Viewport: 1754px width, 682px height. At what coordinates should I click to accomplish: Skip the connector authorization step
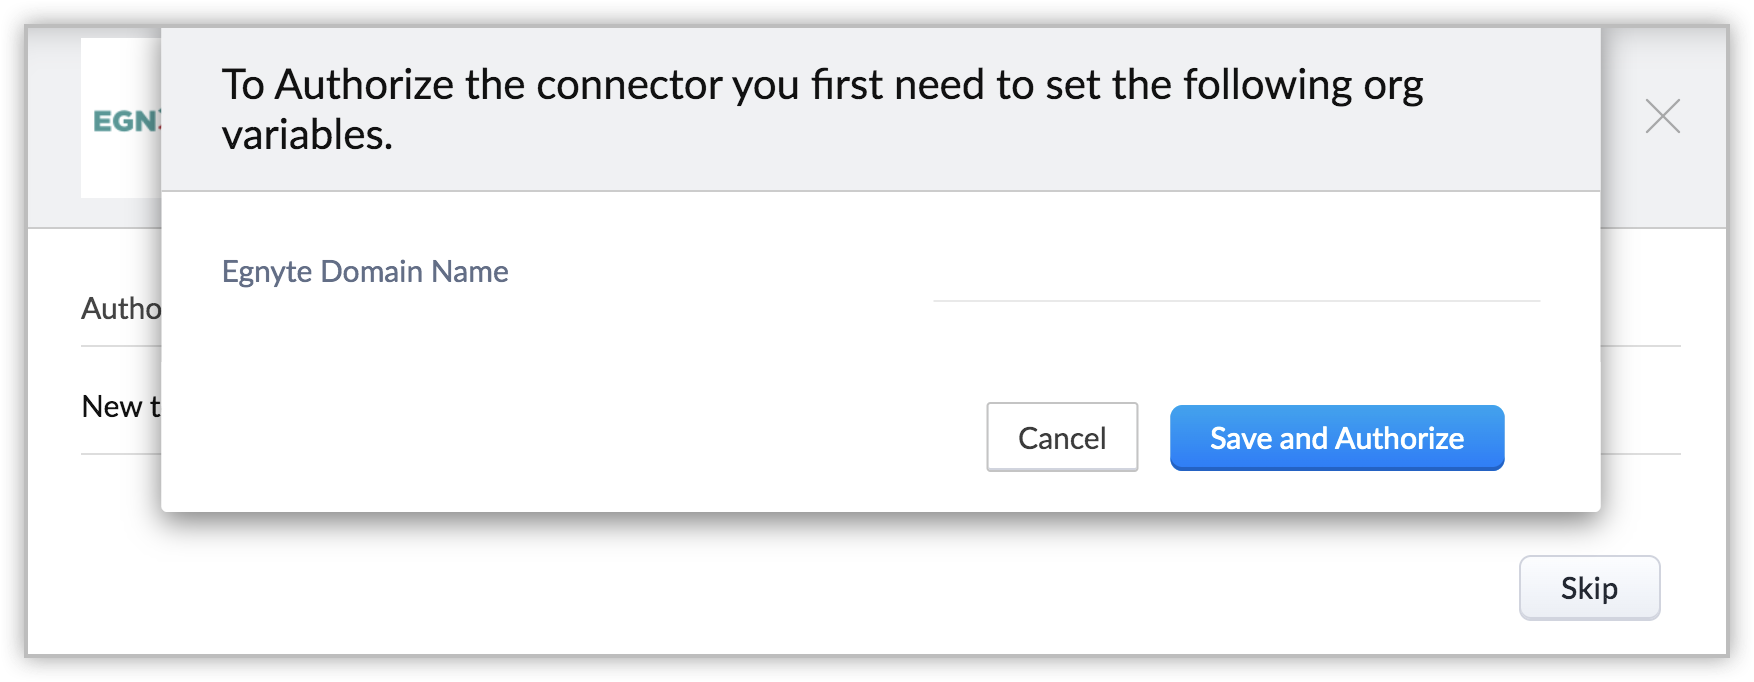pos(1588,588)
